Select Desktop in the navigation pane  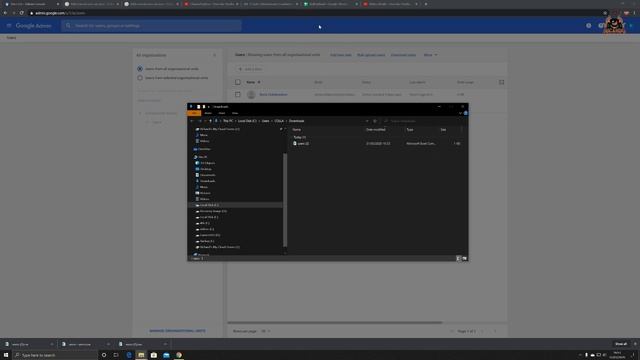coord(204,169)
